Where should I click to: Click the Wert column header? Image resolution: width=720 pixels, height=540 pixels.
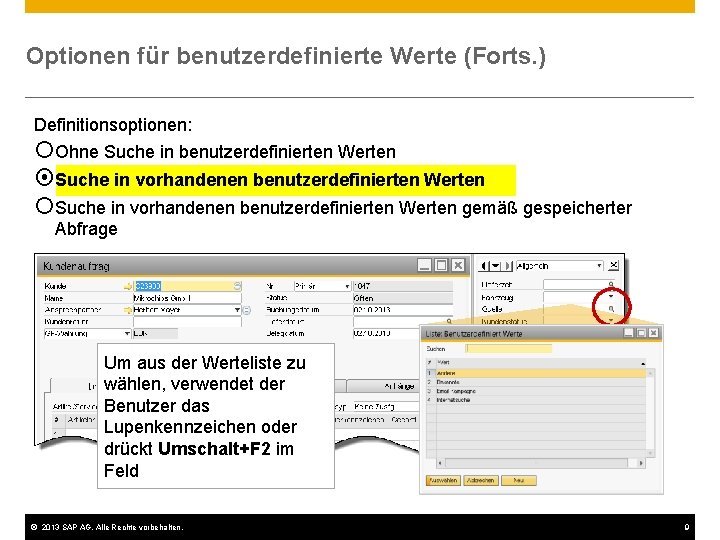[x=541, y=363]
